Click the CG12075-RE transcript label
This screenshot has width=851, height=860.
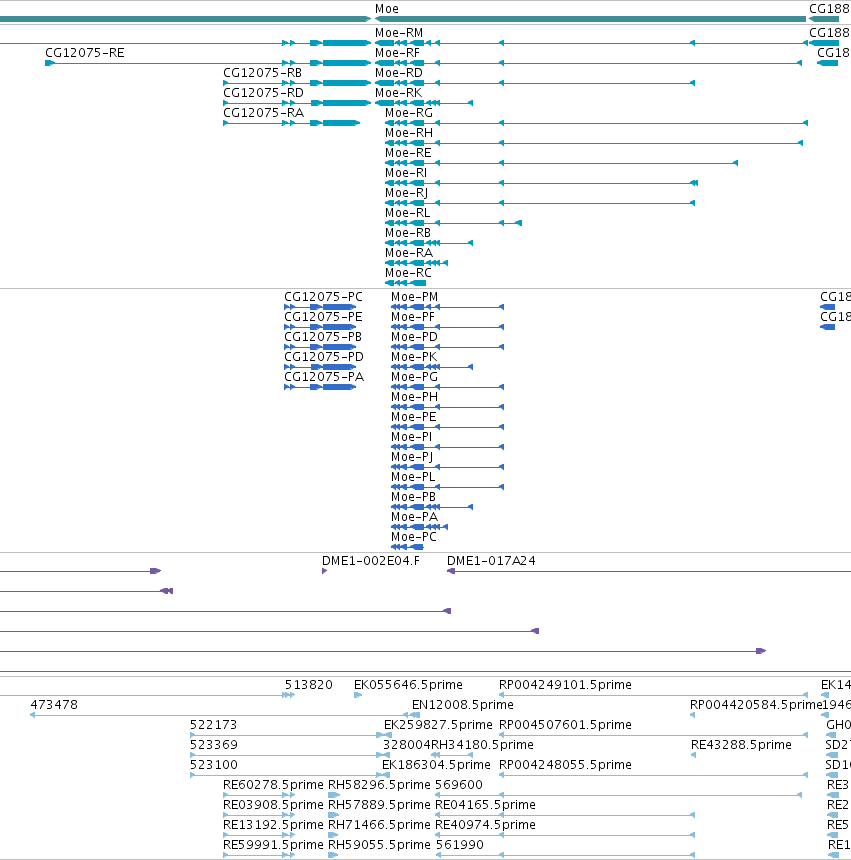pyautogui.click(x=85, y=53)
